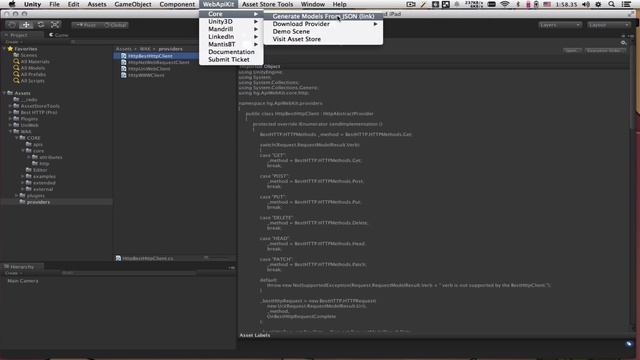Open the Project panel Create dropdown
Viewport: 640px width, 360px height.
(x=13, y=42)
